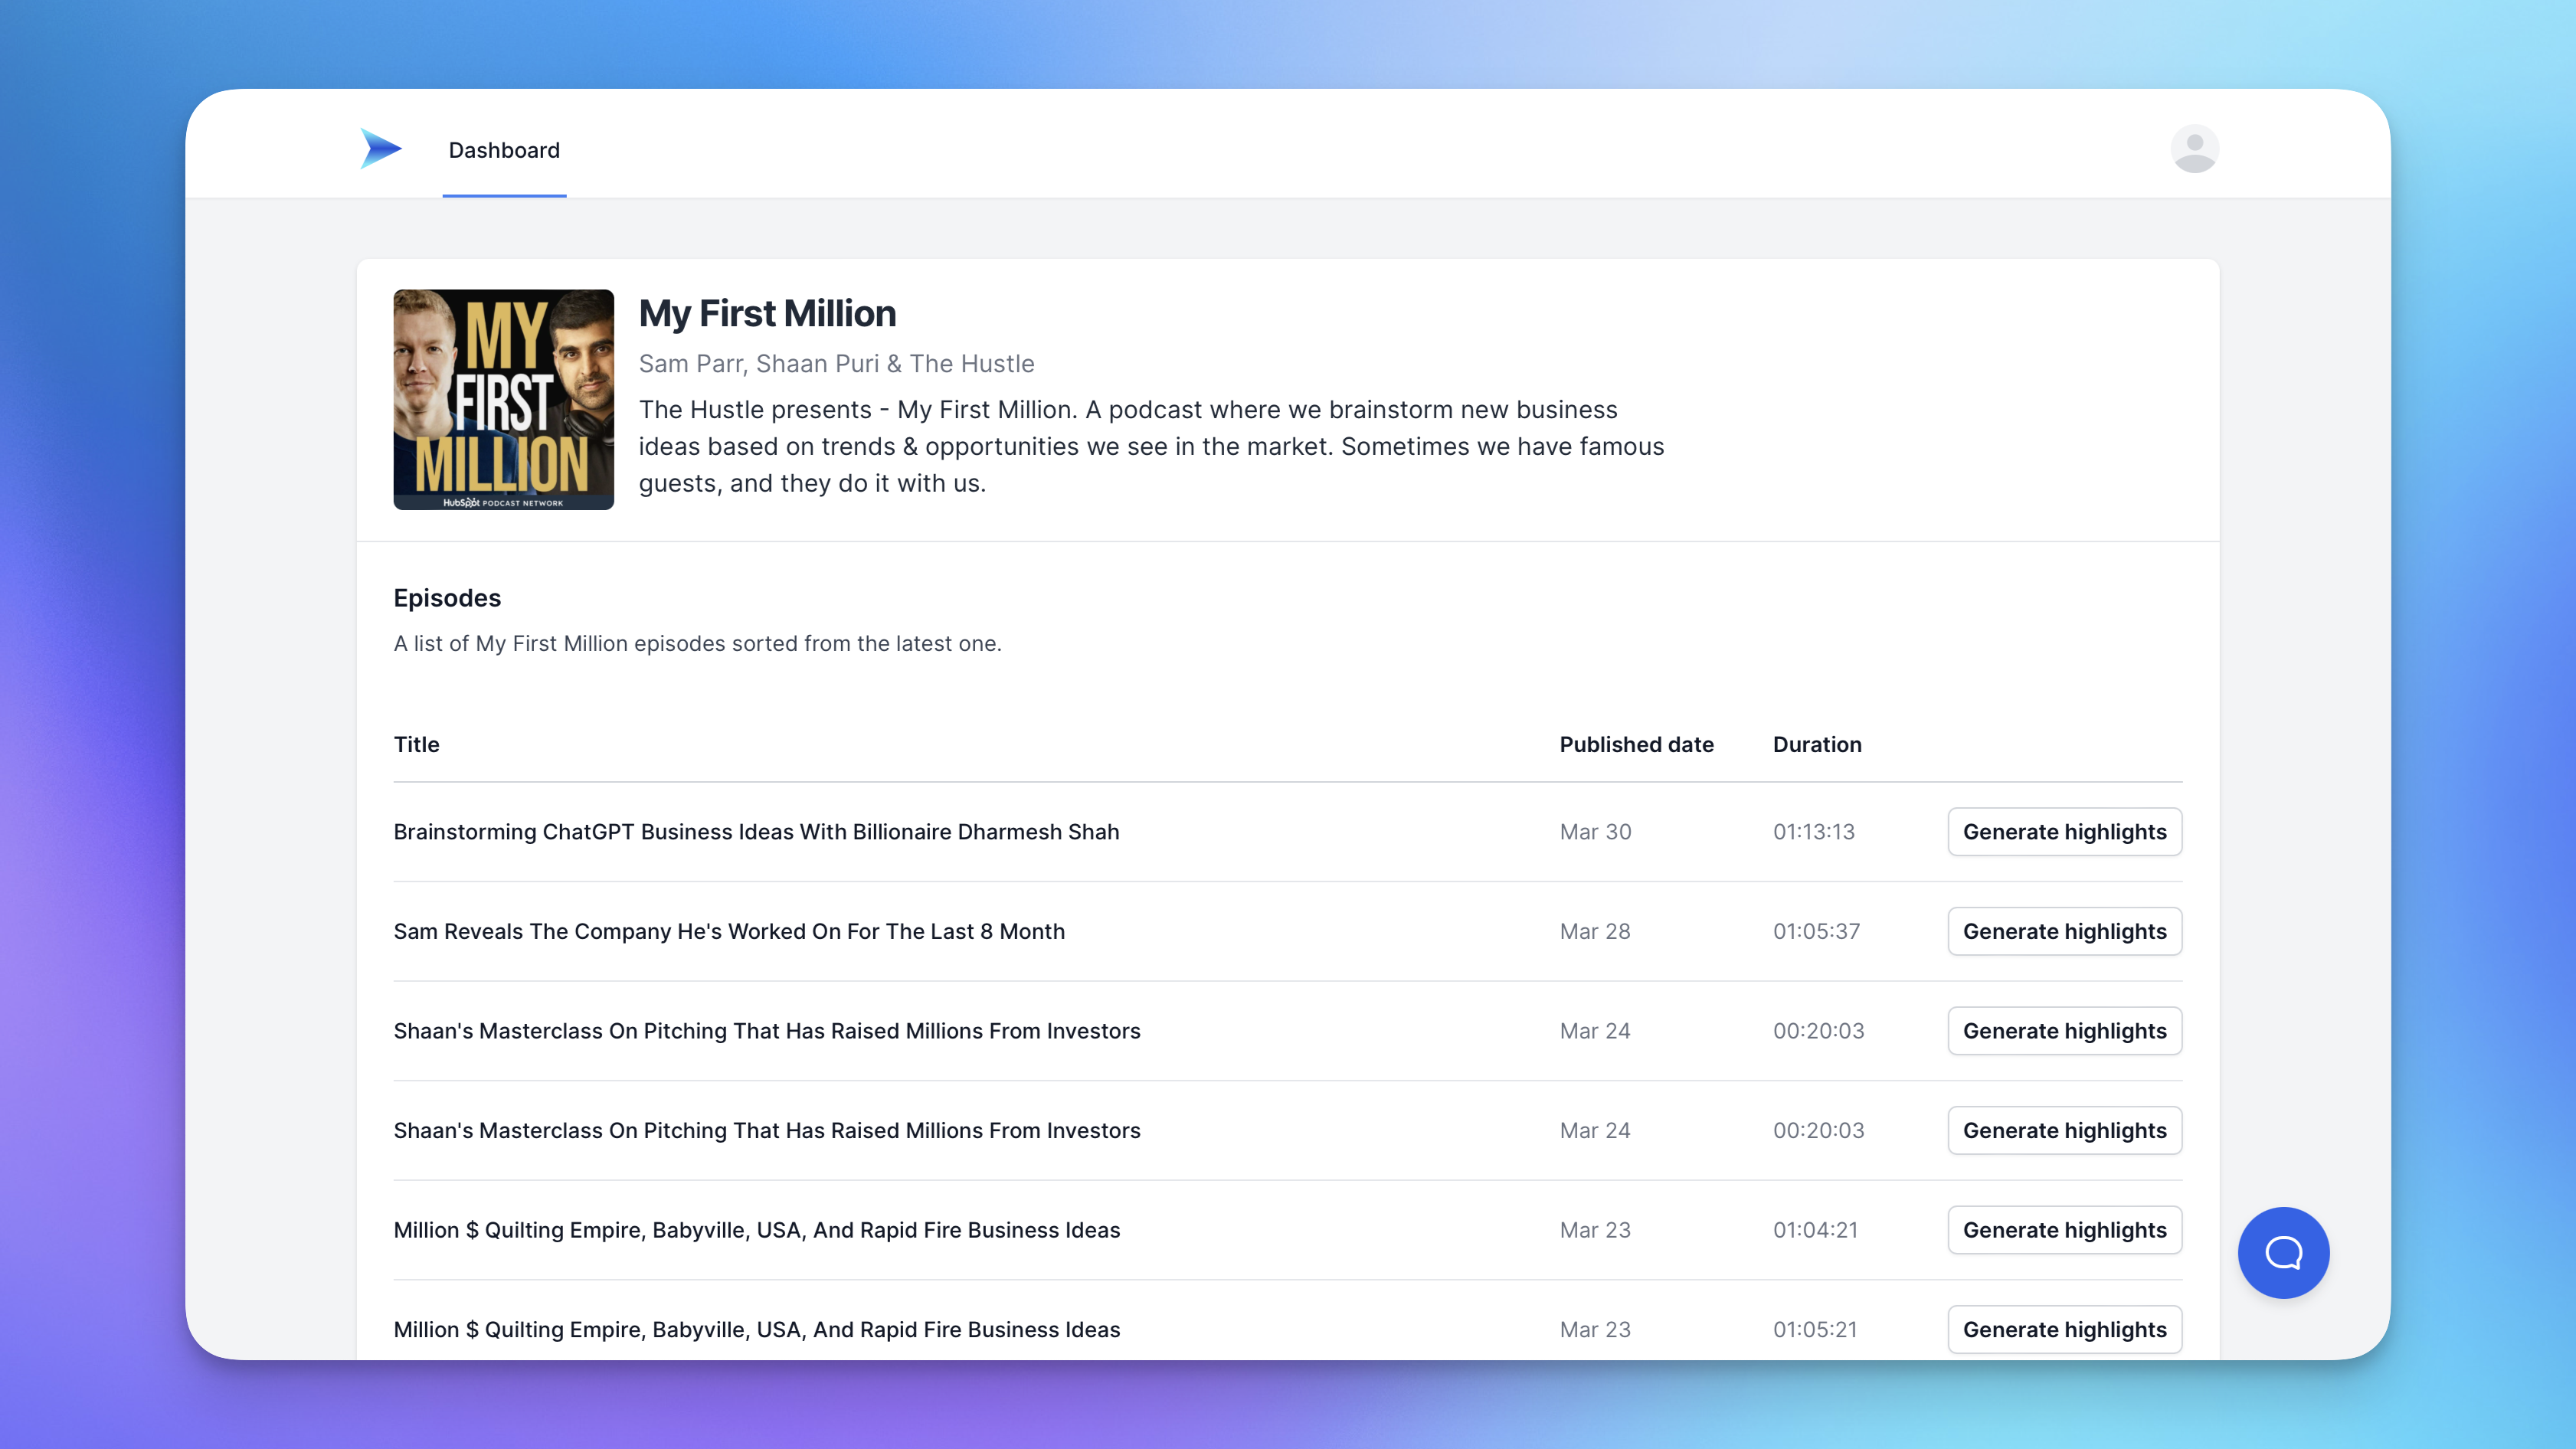Click the Title column header
The height and width of the screenshot is (1449, 2576).
click(416, 744)
